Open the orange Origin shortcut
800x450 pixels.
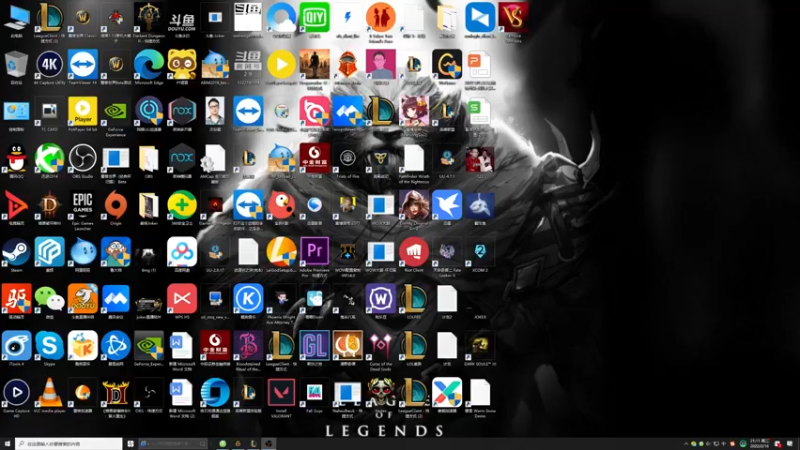click(116, 207)
